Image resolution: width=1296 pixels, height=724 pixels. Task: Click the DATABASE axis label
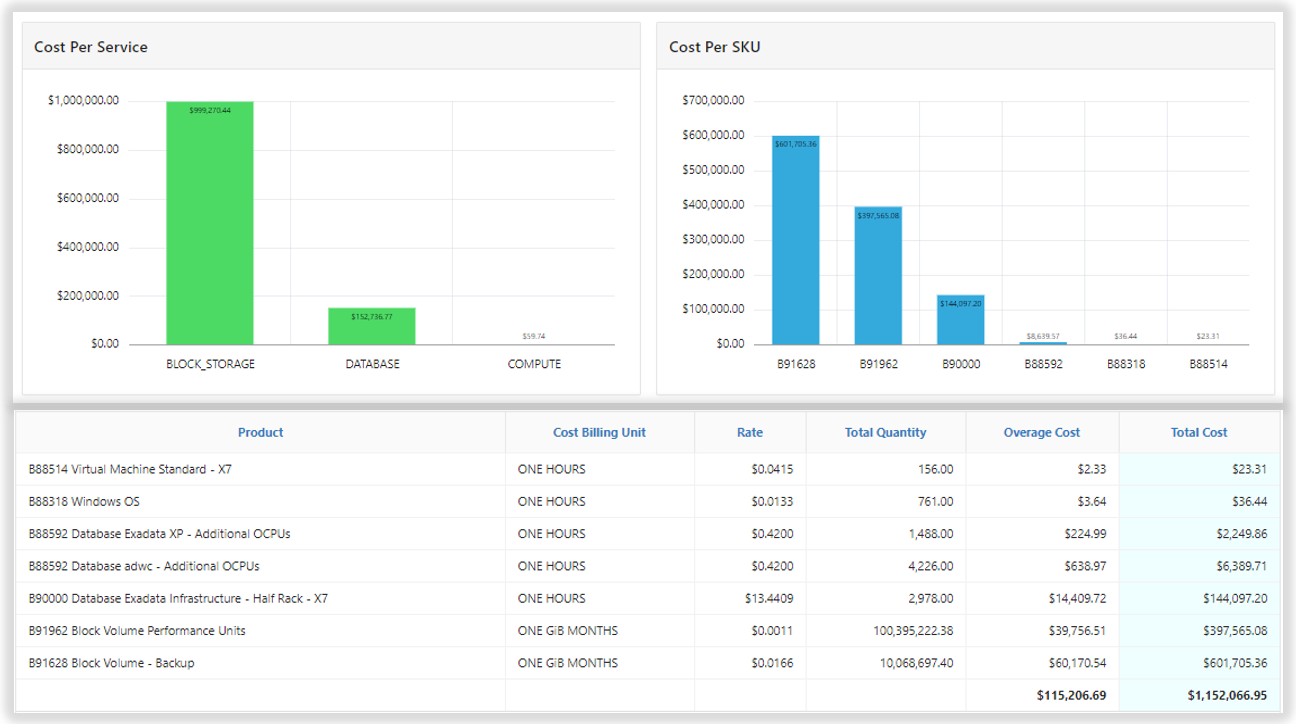tap(372, 364)
